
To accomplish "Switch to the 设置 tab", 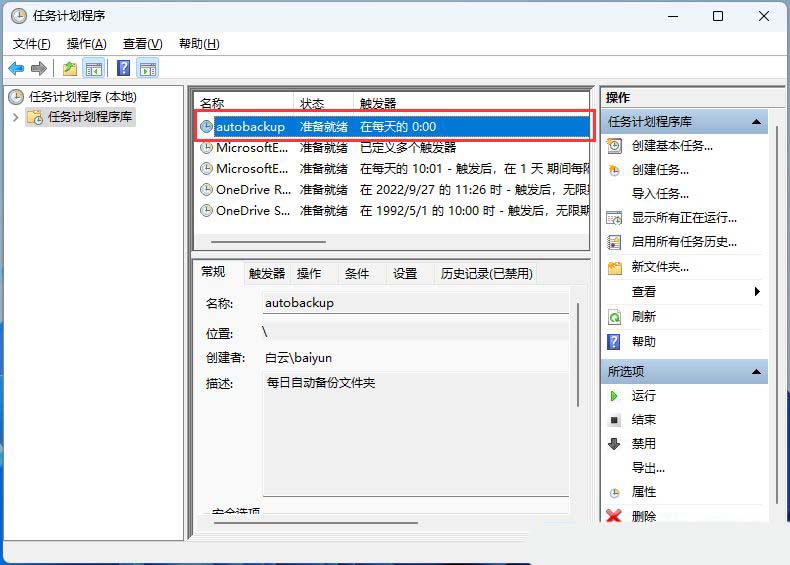I will point(405,274).
